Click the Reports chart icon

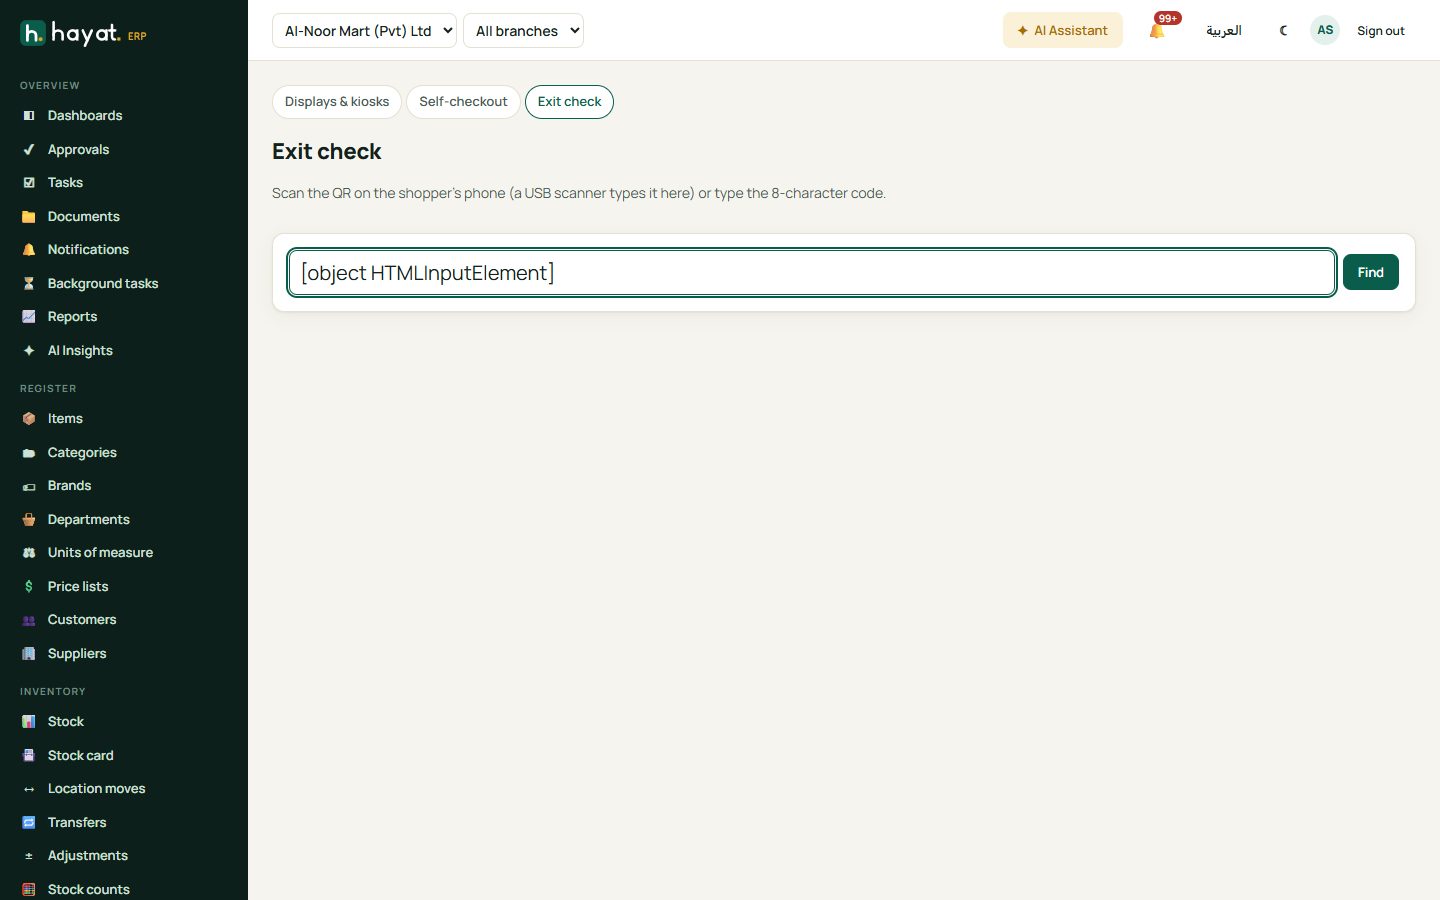tap(29, 317)
